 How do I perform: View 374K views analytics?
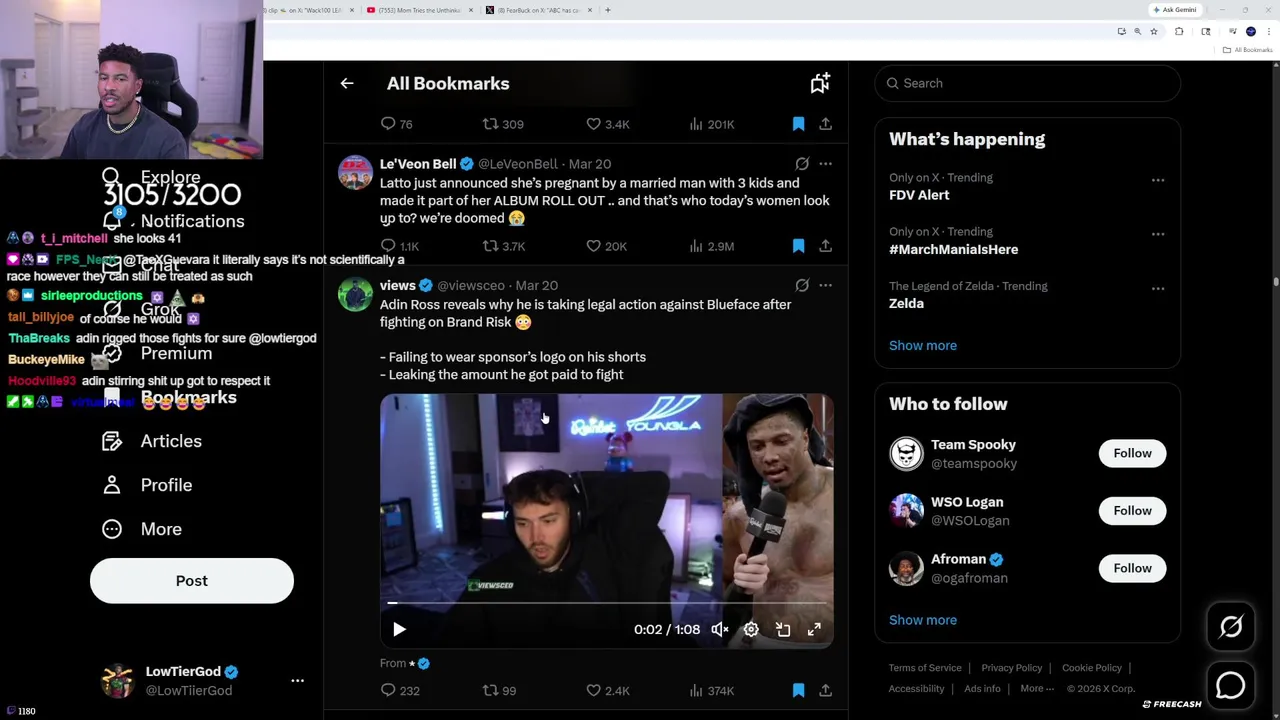click(x=712, y=691)
